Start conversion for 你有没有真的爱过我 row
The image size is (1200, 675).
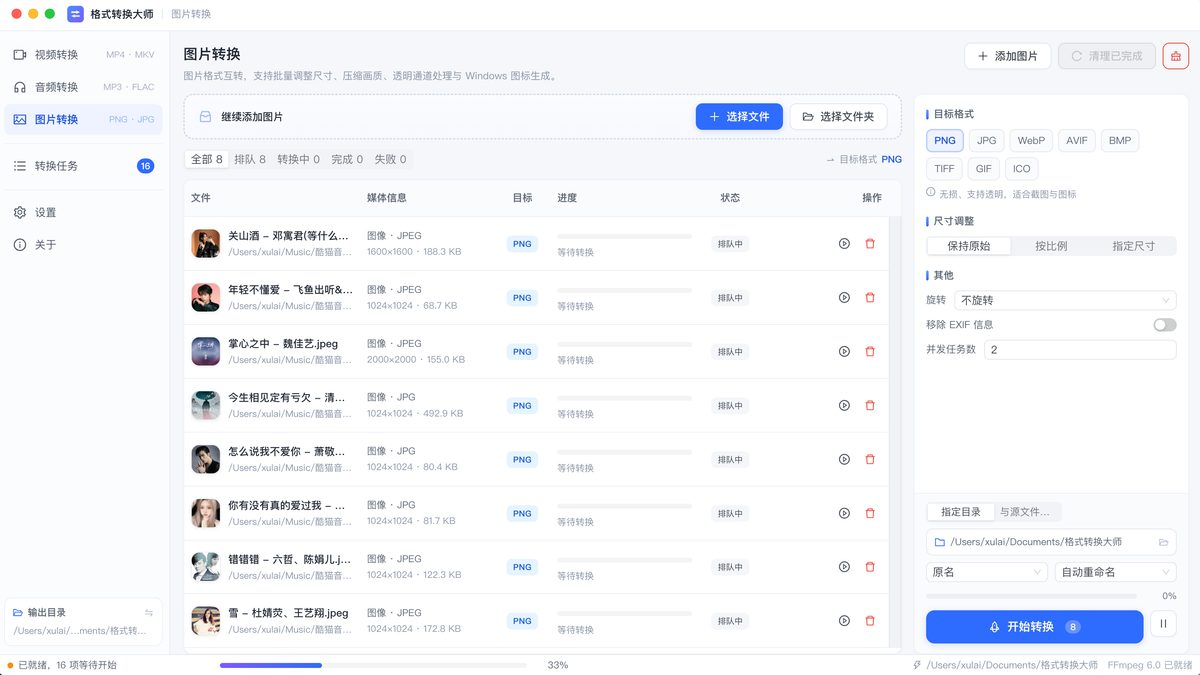point(844,513)
